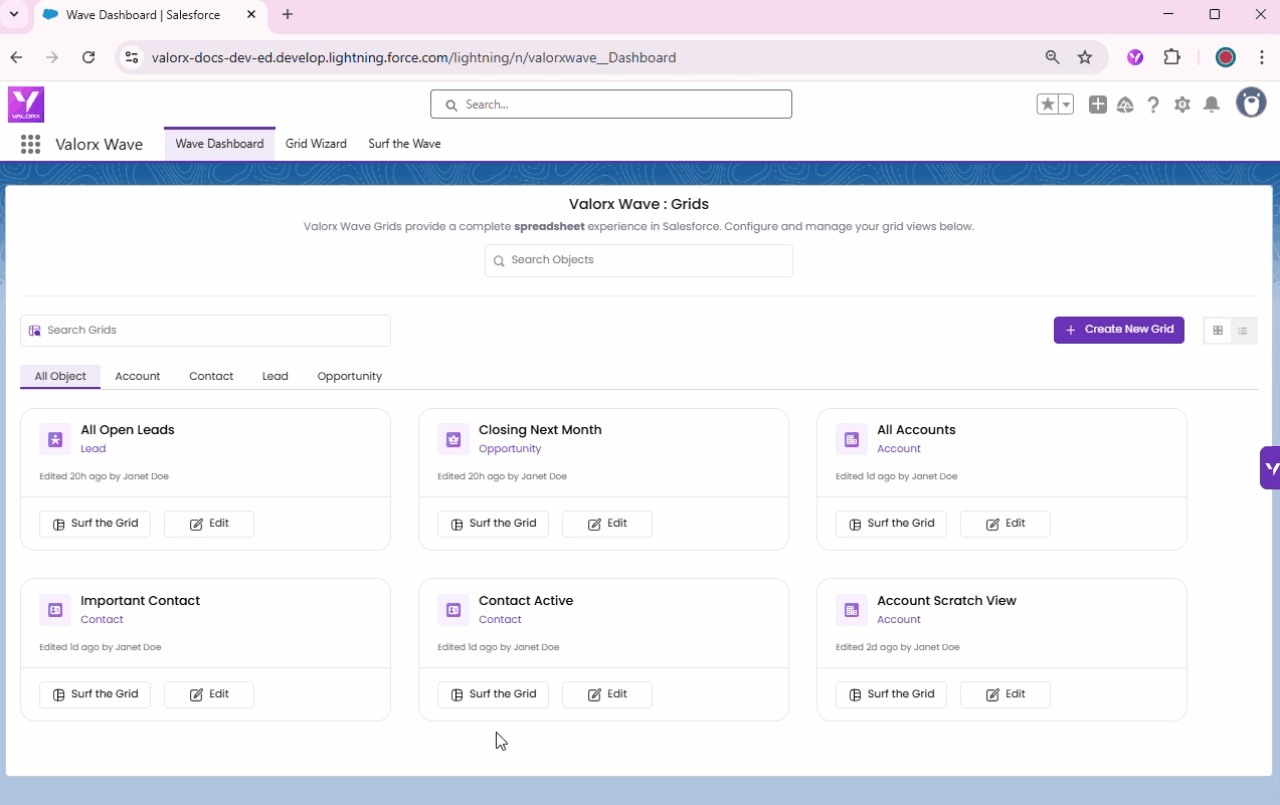Image resolution: width=1280 pixels, height=805 pixels.
Task: Bookmark this page with the star icon
Action: [1085, 58]
